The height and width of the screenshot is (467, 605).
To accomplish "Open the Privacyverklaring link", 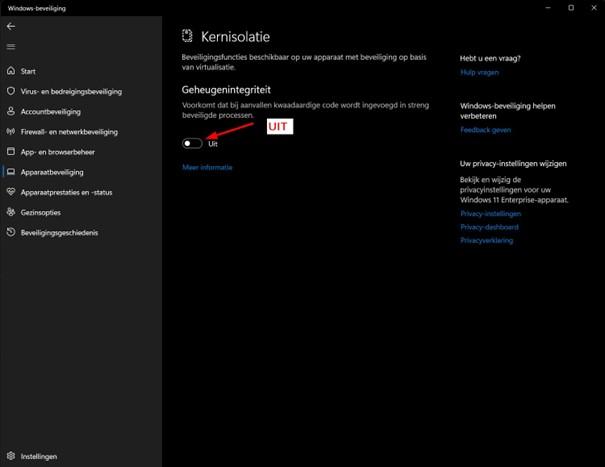I will (487, 240).
